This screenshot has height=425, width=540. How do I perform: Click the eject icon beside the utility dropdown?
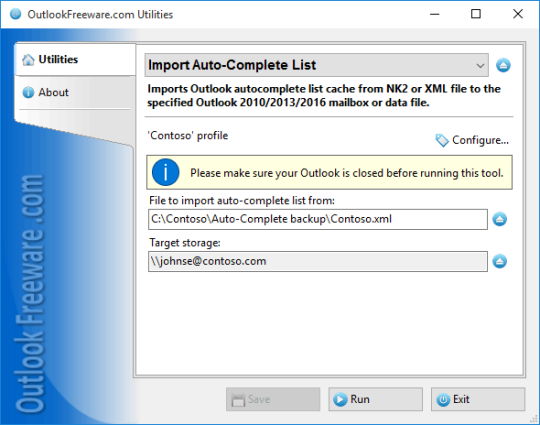503,65
